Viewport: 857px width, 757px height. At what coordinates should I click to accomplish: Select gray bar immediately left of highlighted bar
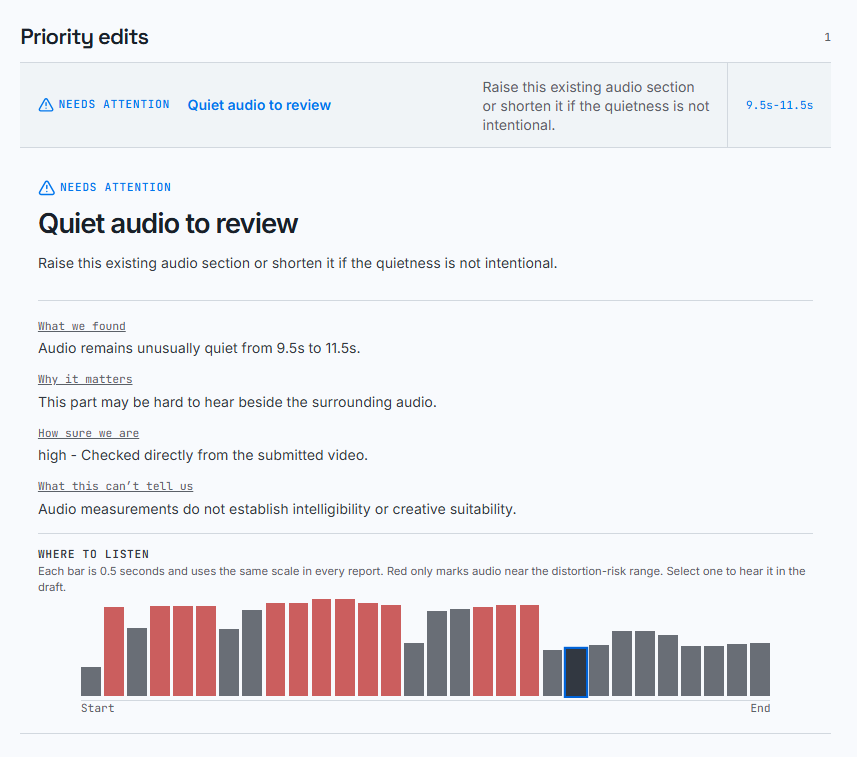(553, 673)
